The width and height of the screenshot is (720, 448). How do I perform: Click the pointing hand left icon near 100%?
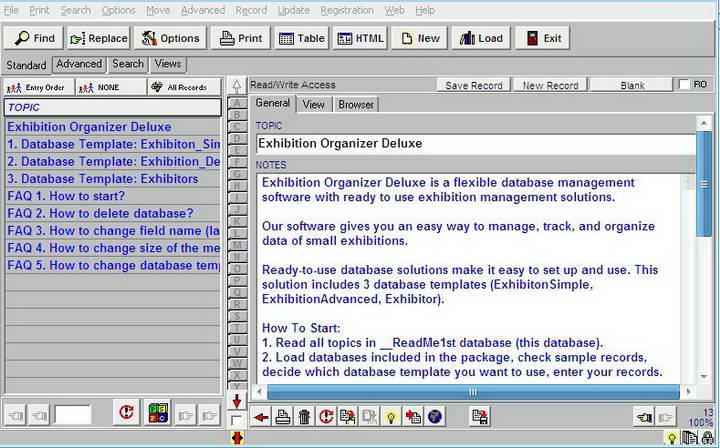click(x=644, y=417)
